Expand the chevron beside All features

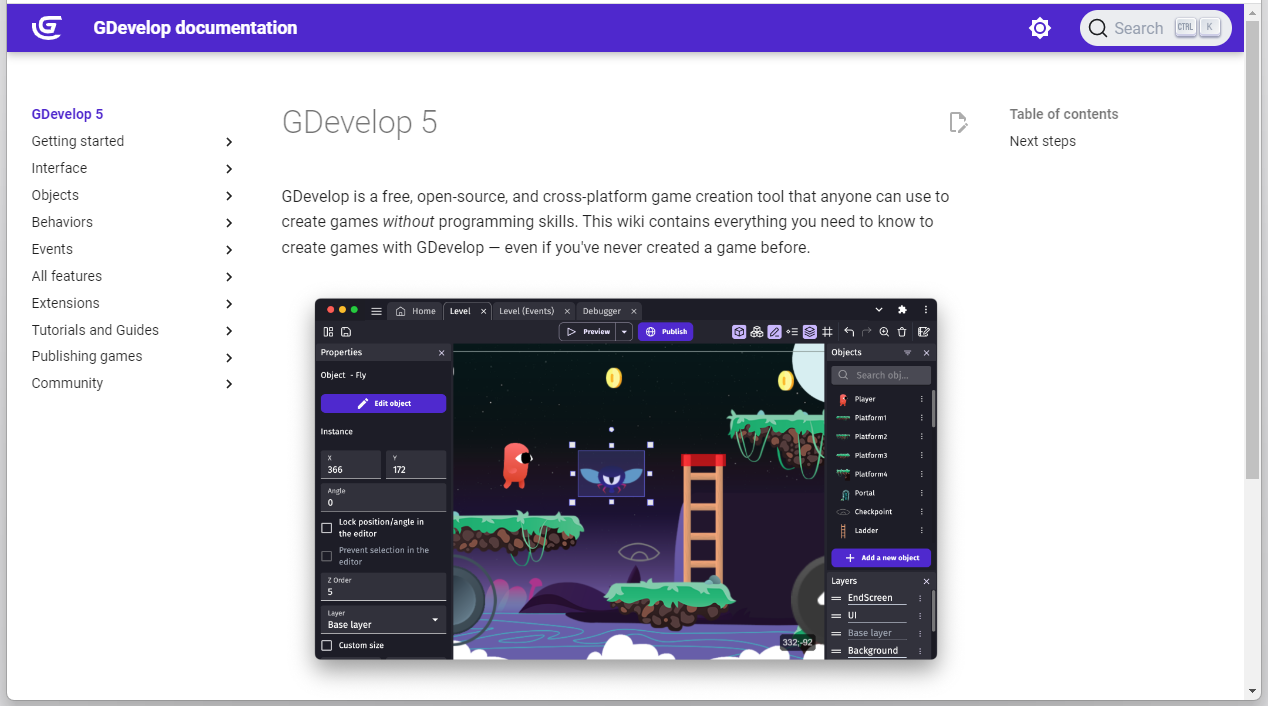(229, 277)
